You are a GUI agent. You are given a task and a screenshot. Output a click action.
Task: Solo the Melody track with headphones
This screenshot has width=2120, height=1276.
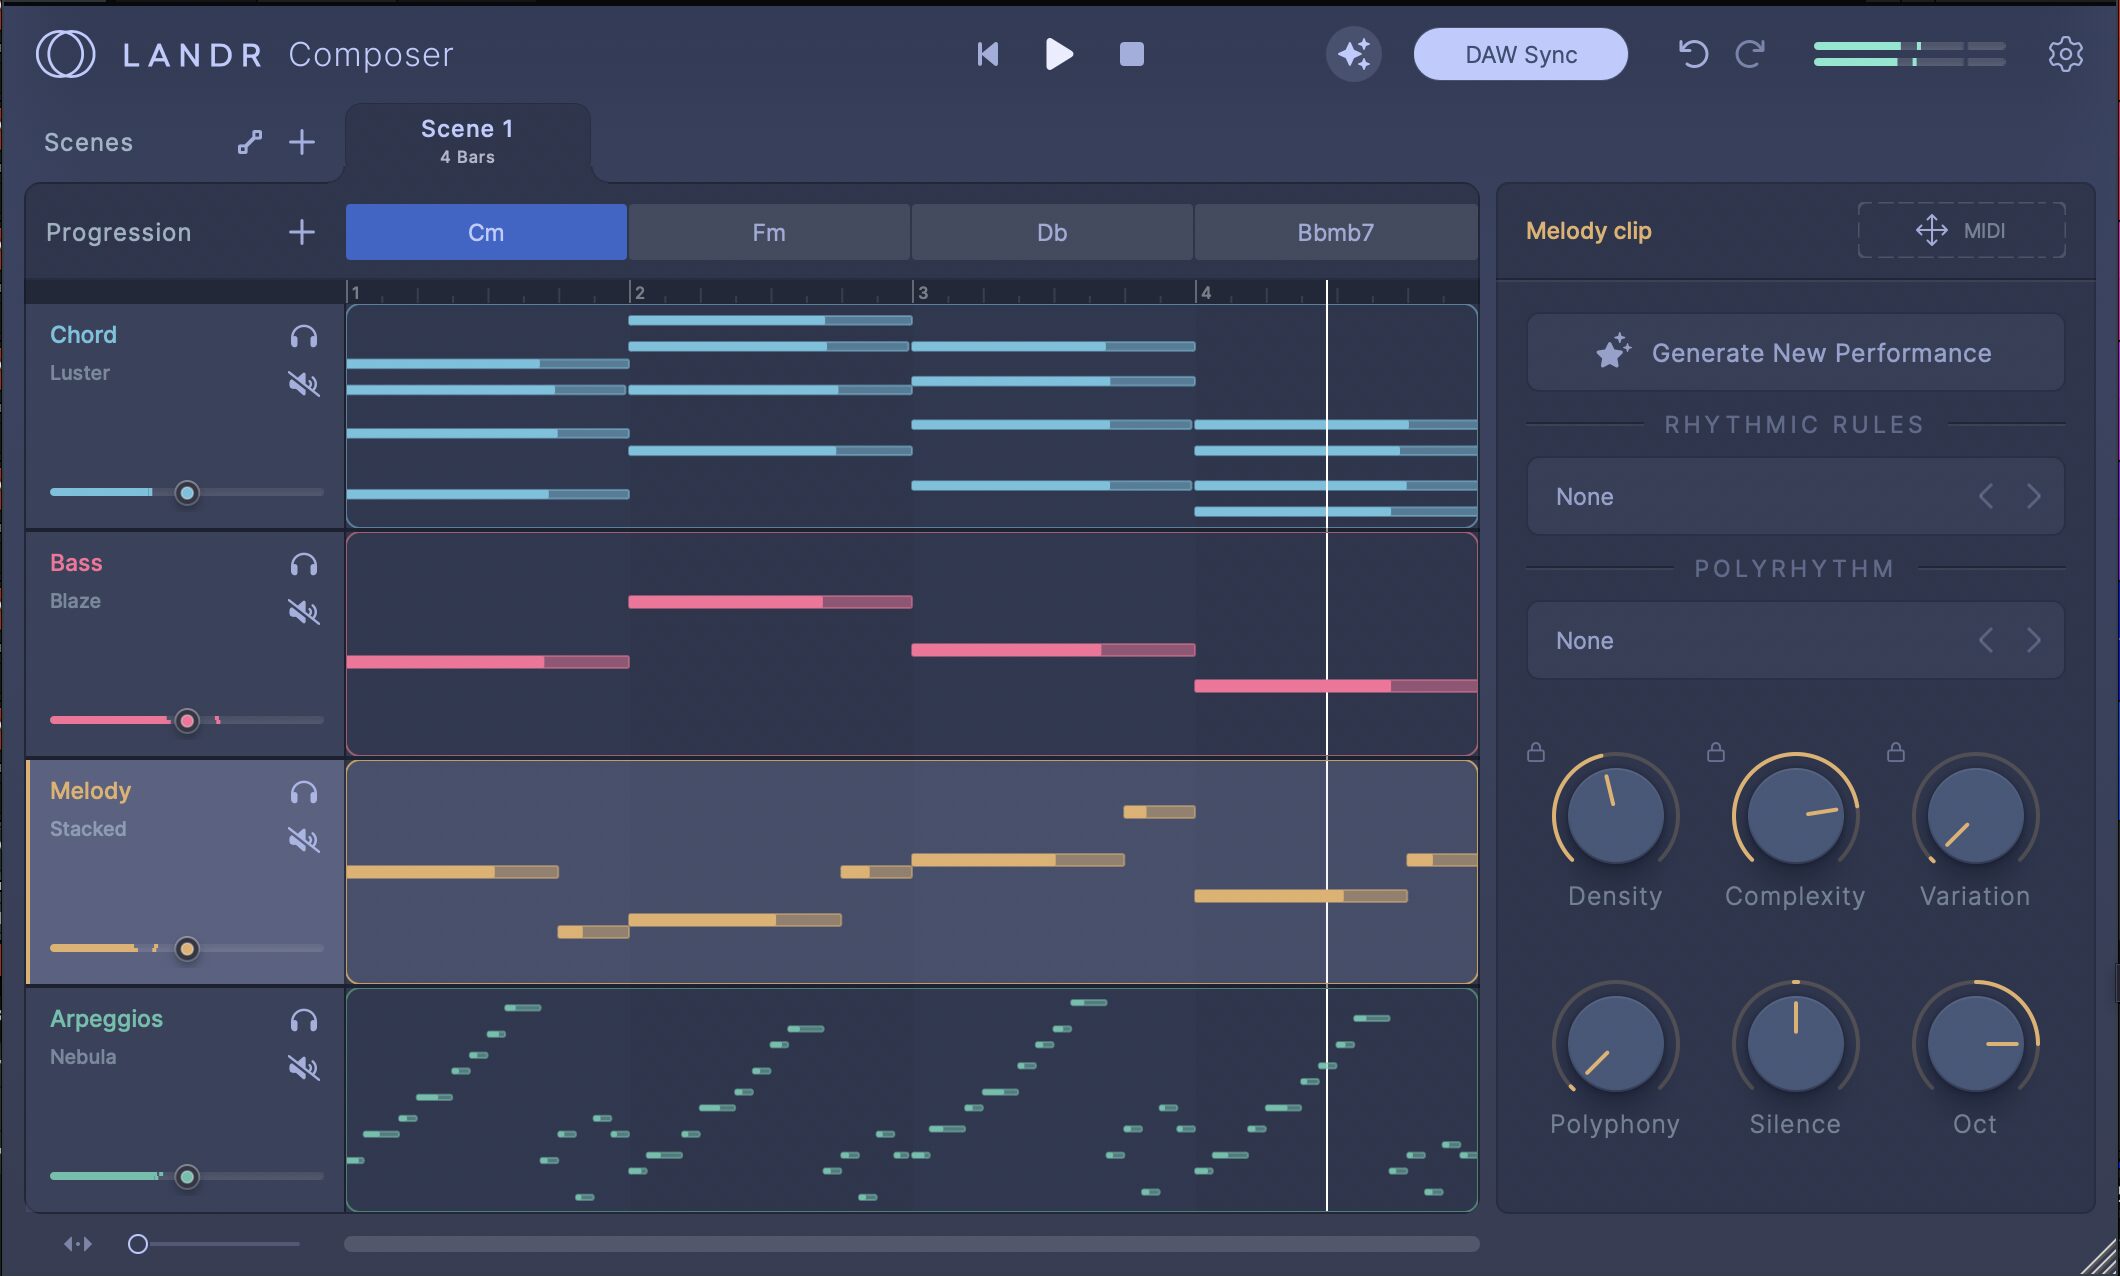[x=304, y=793]
